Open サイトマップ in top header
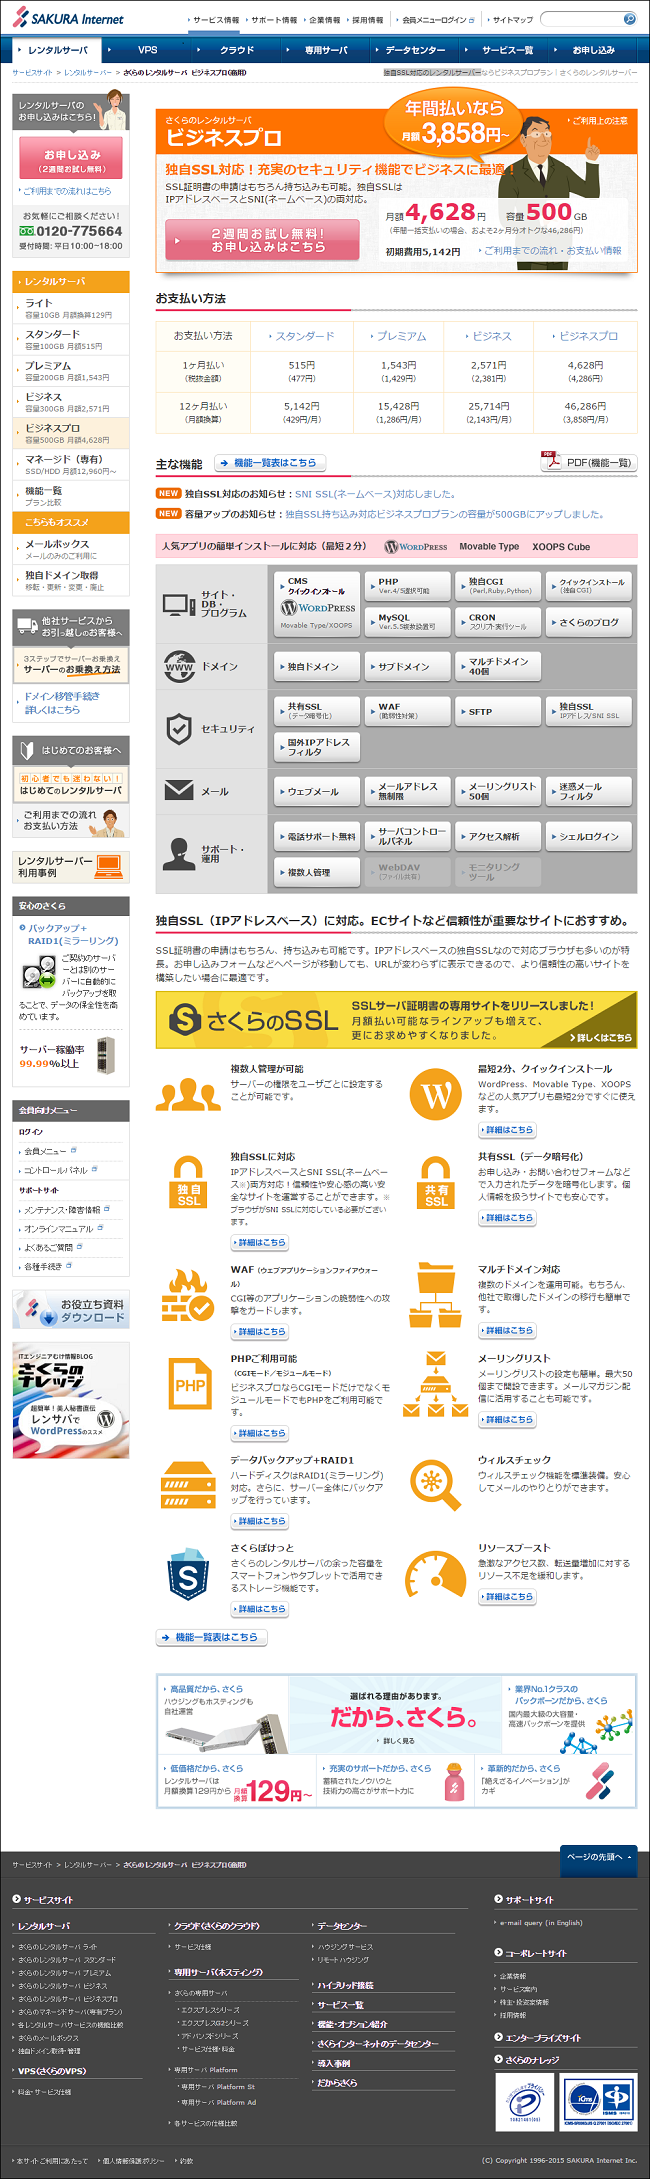This screenshot has height=2179, width=650. pos(511,19)
